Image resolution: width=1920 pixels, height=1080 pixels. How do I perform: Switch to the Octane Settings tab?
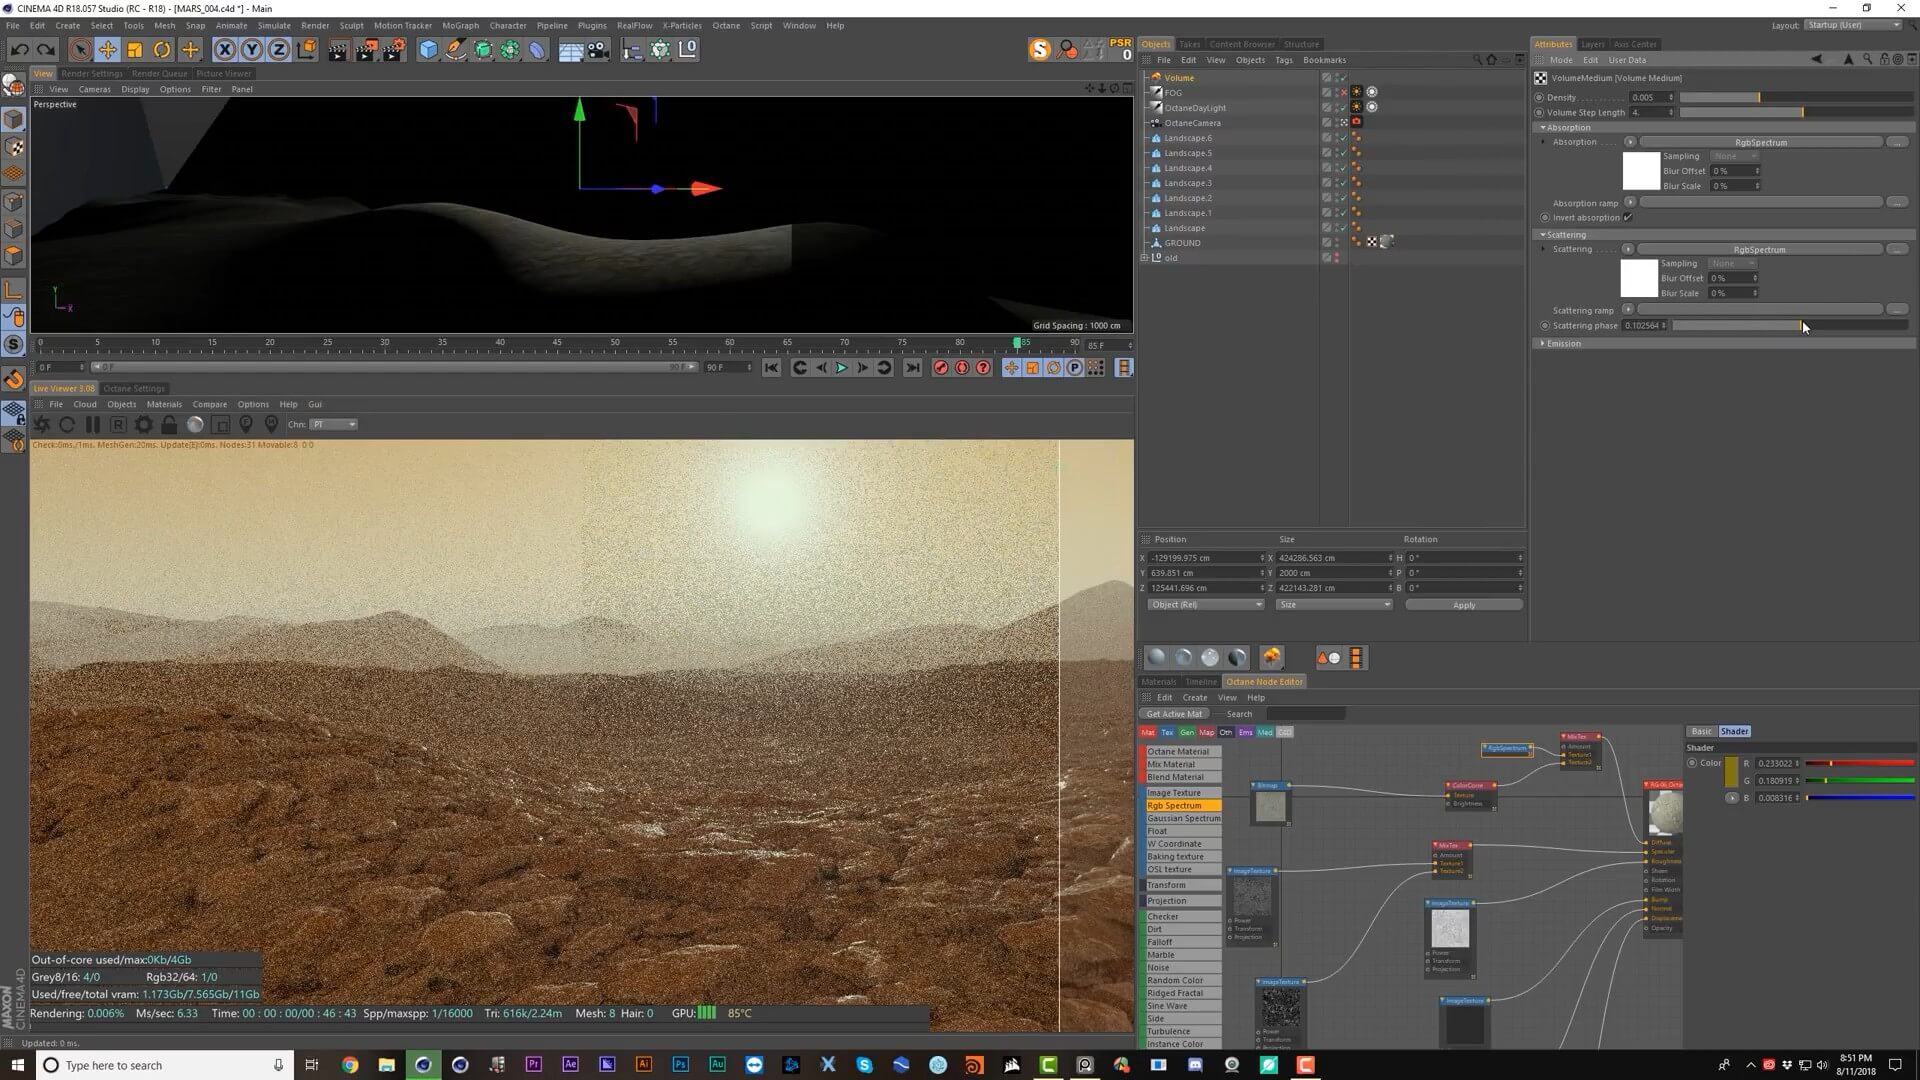[134, 388]
